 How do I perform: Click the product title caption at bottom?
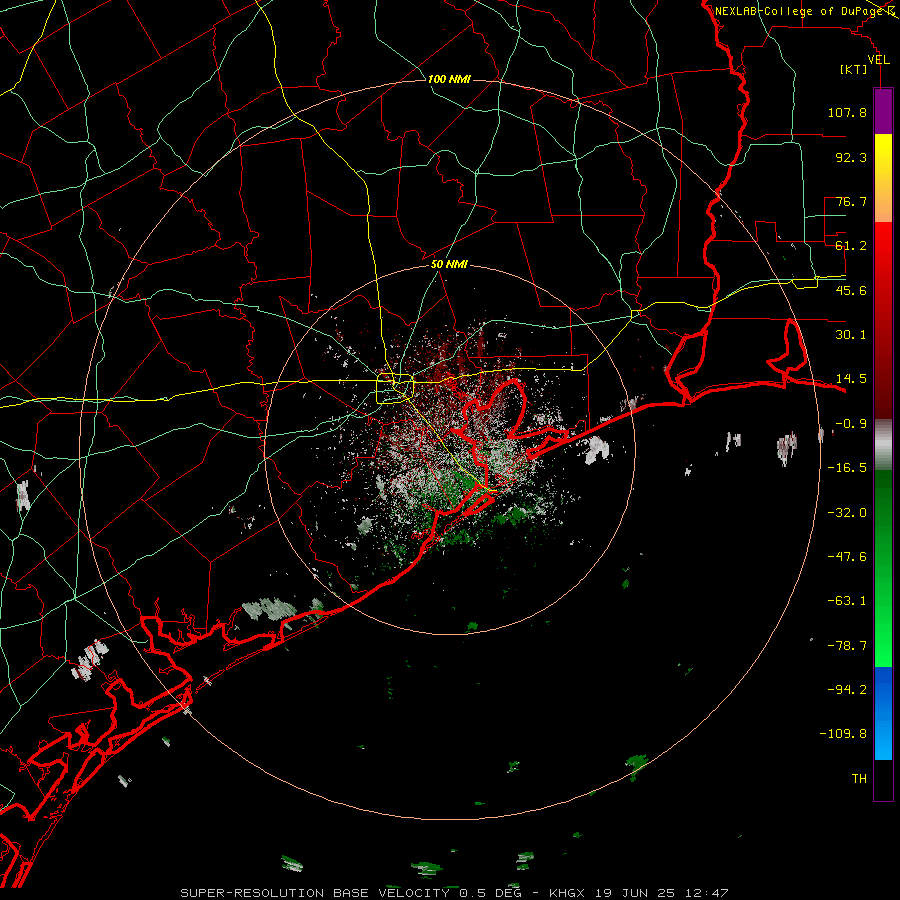(454, 893)
